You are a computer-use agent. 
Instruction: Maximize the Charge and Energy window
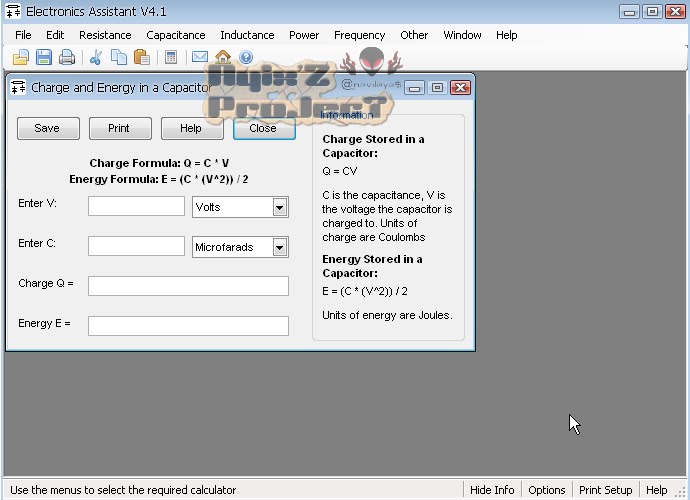(x=437, y=88)
